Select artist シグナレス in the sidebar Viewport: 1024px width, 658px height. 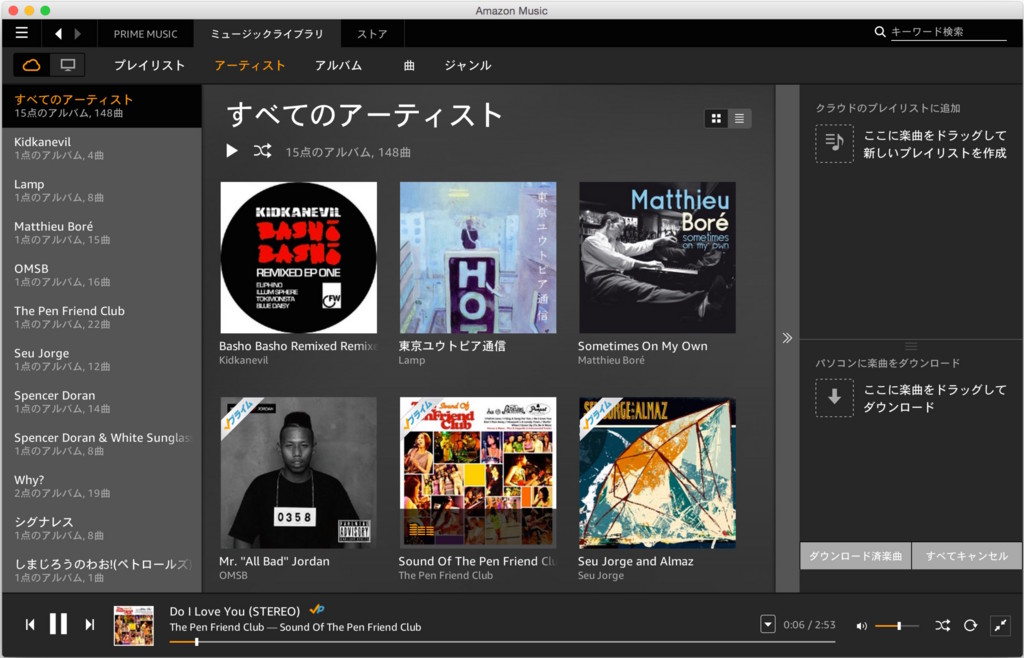(x=102, y=528)
